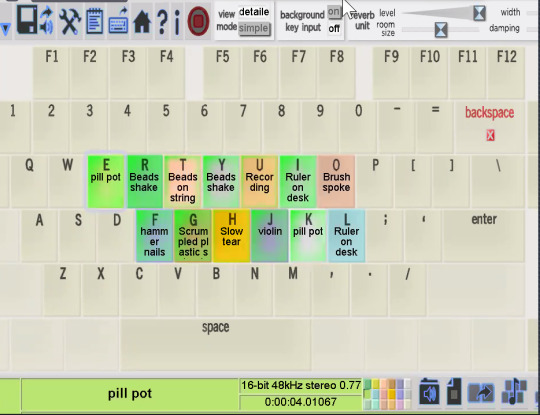Click the unassigned A key
540x415 pixels.
click(40, 236)
